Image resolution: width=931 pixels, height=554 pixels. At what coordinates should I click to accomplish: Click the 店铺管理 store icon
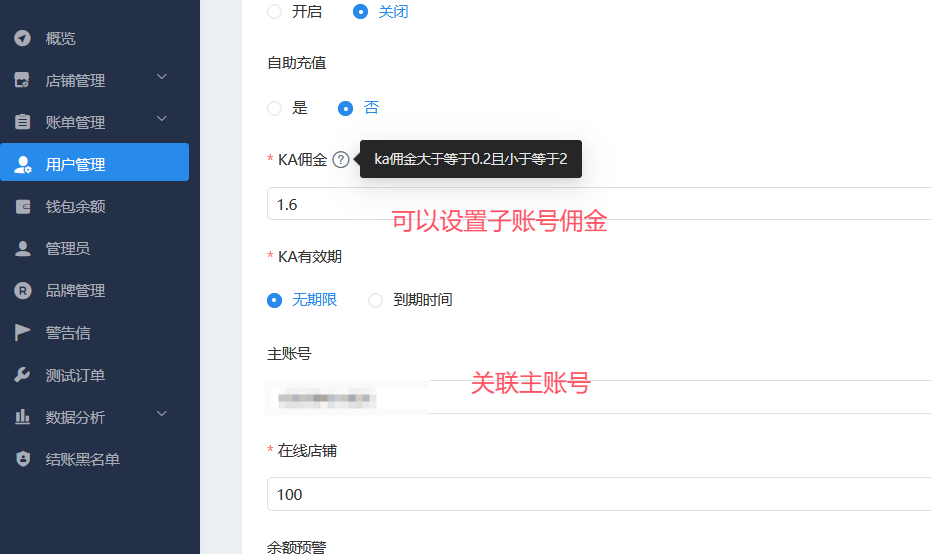pyautogui.click(x=23, y=80)
